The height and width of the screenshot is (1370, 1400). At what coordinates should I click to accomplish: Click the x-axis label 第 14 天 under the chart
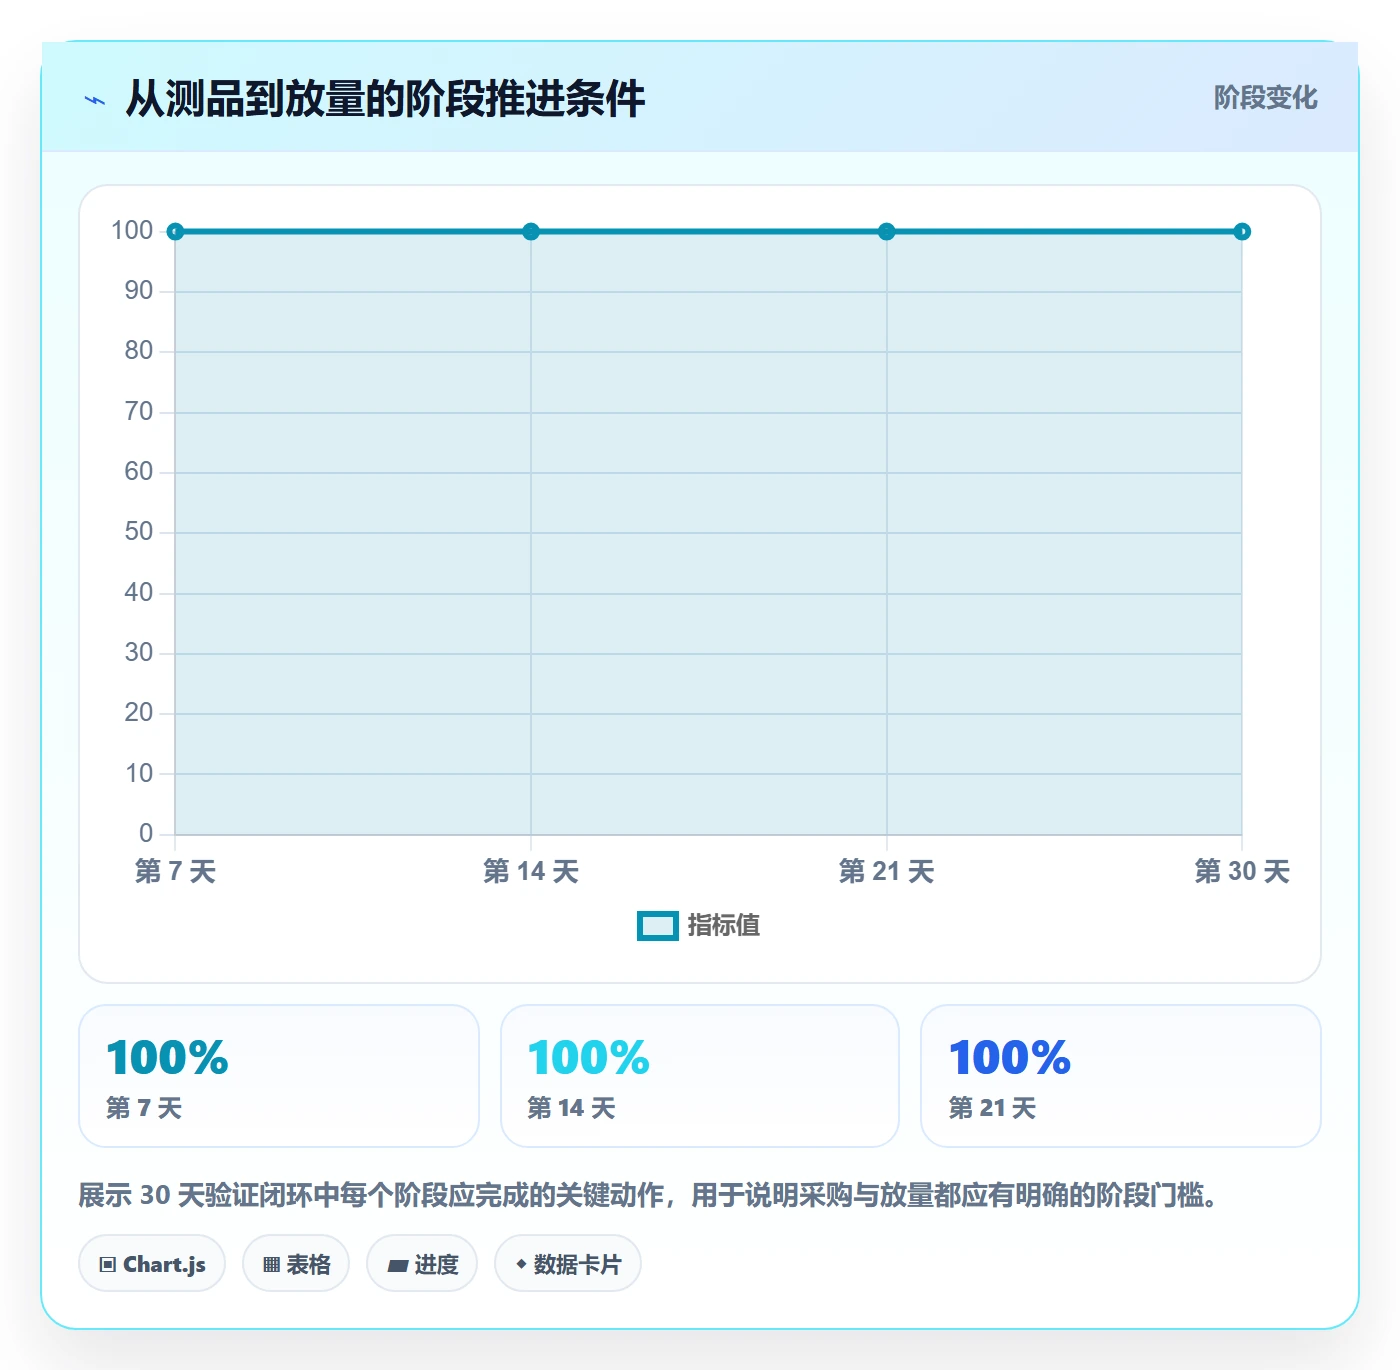click(531, 872)
